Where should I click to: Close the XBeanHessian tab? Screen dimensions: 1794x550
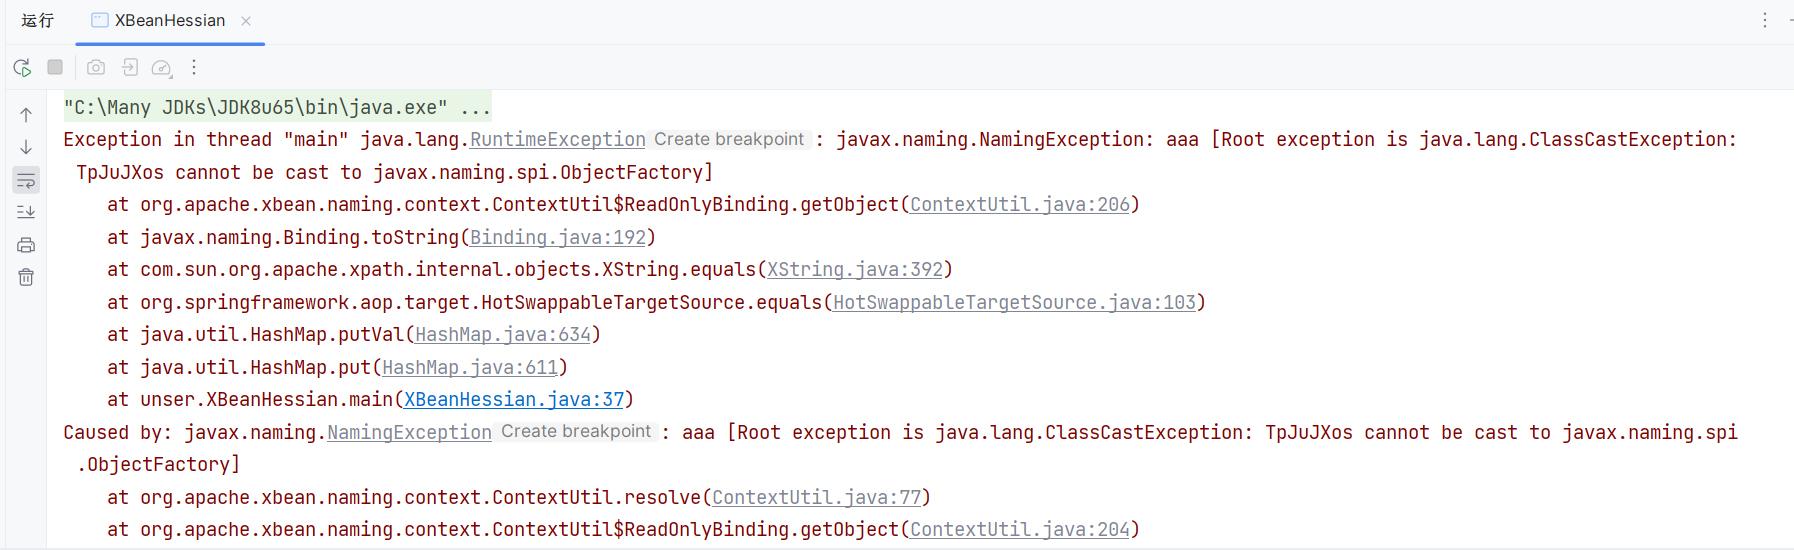coord(246,20)
